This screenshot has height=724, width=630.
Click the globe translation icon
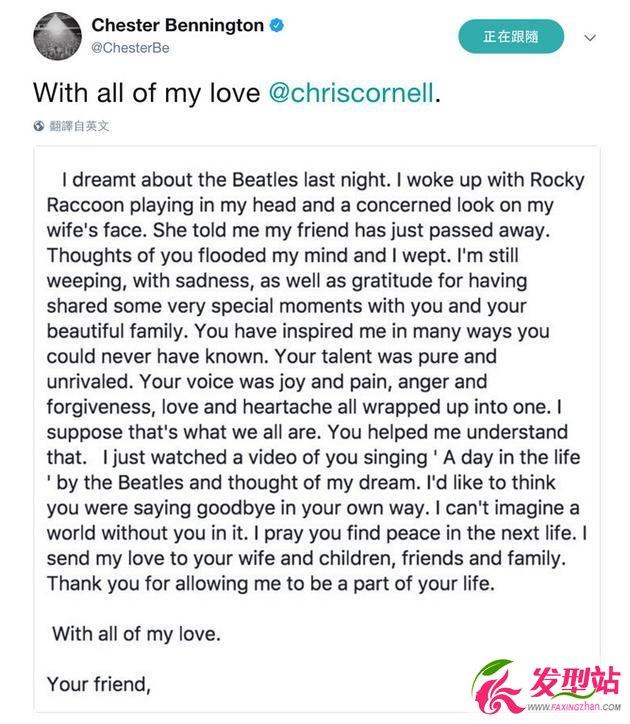point(39,126)
